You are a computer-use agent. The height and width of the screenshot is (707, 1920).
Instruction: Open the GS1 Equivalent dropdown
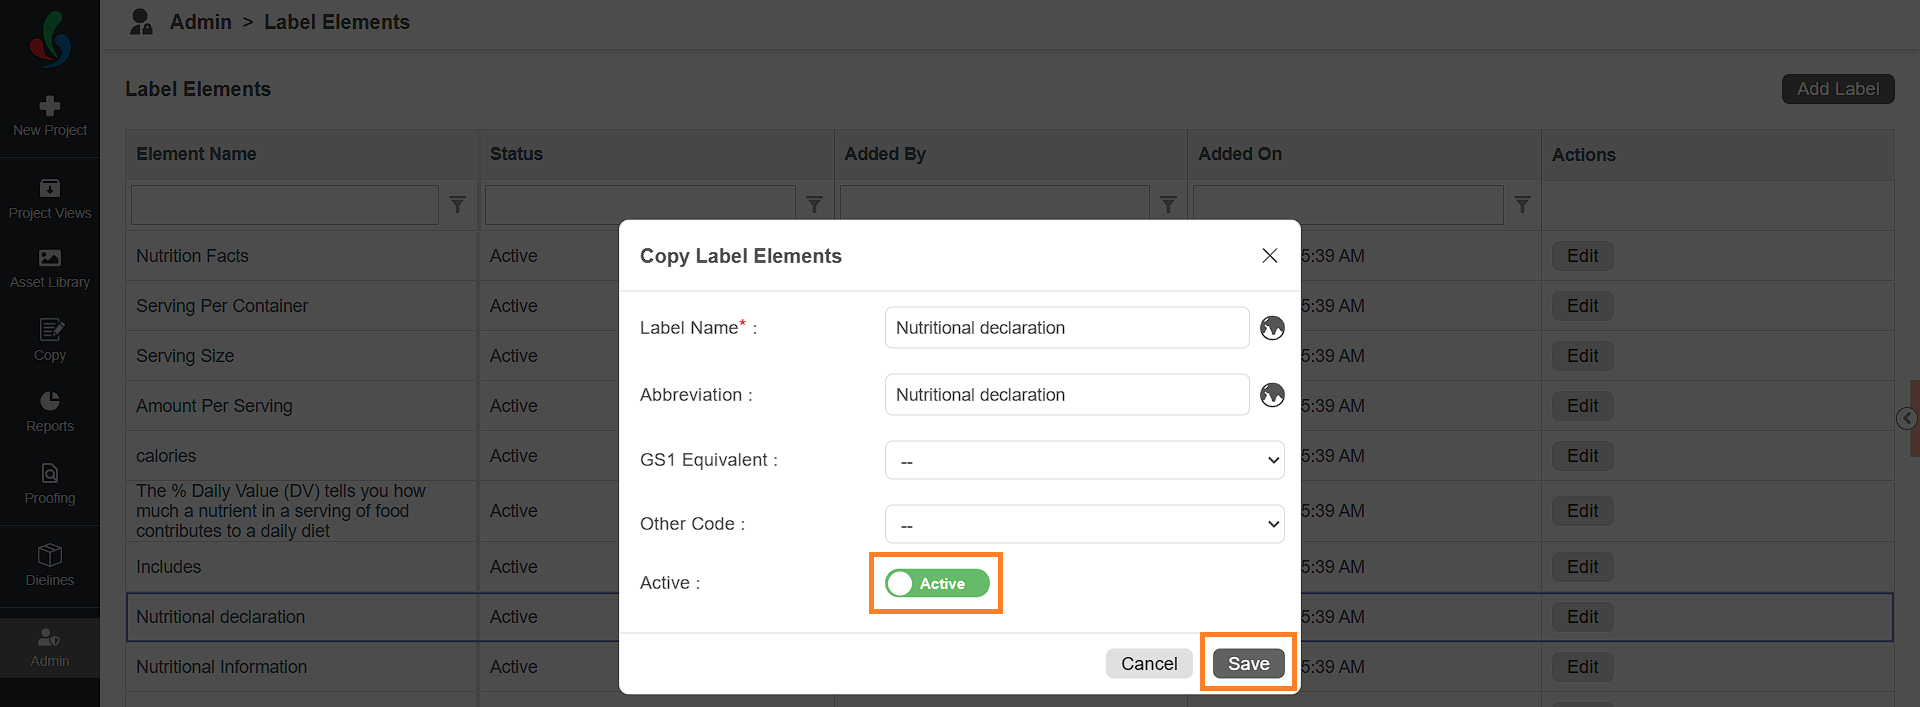[1084, 460]
